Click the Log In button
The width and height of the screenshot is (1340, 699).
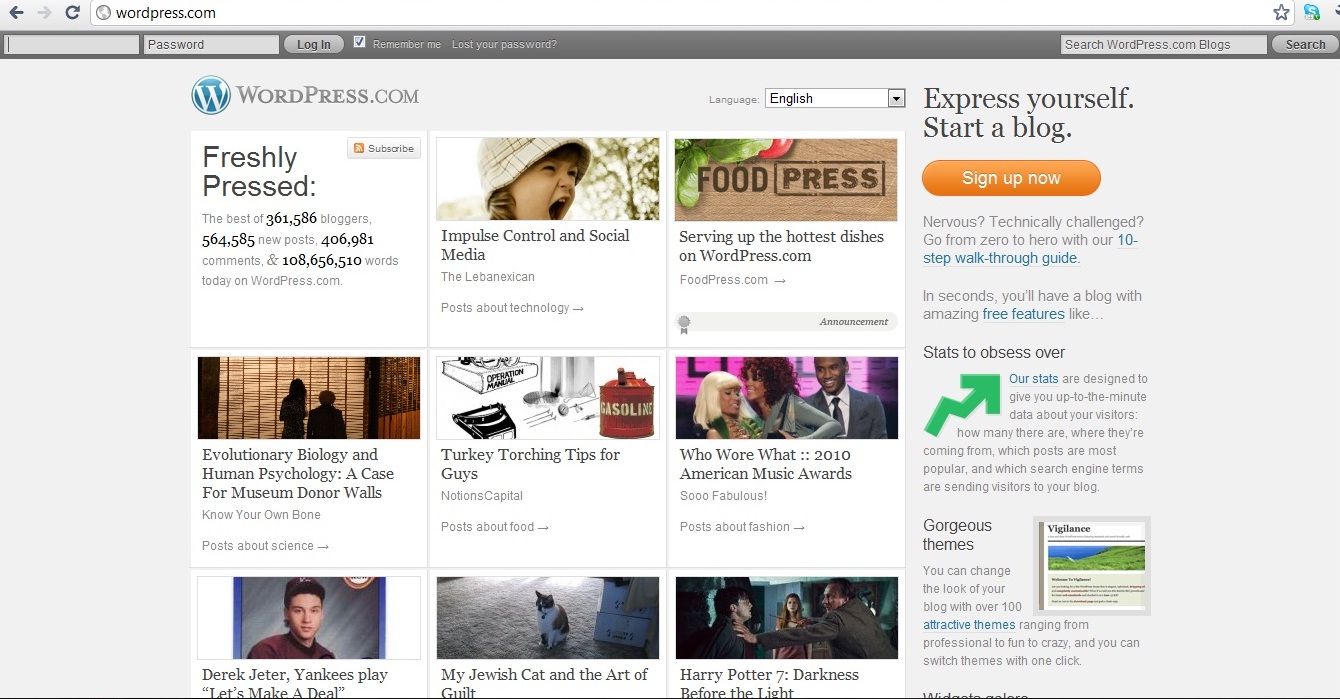(314, 44)
